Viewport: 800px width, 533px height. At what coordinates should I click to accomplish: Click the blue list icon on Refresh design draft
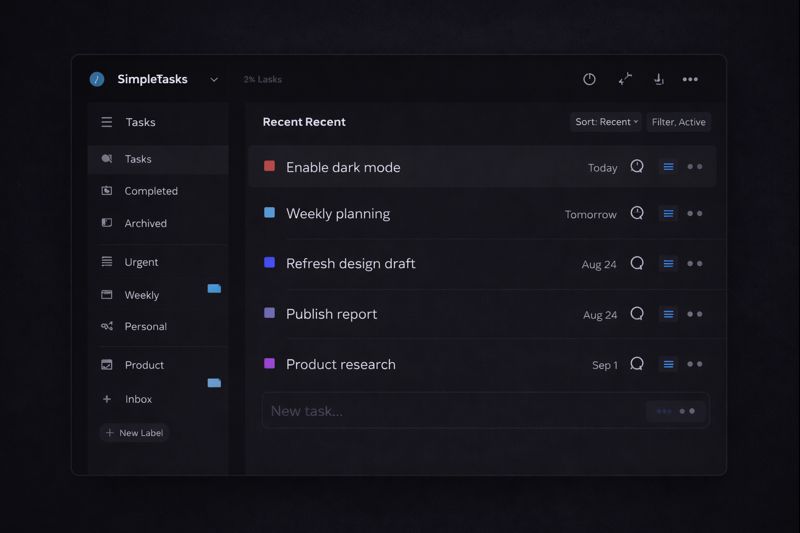pyautogui.click(x=668, y=264)
